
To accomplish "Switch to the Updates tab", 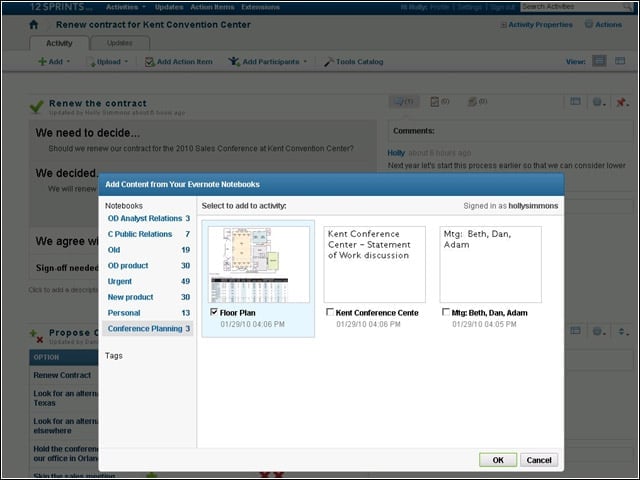I will tap(120, 43).
